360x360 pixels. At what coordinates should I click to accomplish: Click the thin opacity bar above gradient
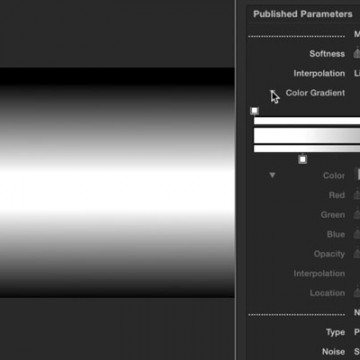pos(307,121)
